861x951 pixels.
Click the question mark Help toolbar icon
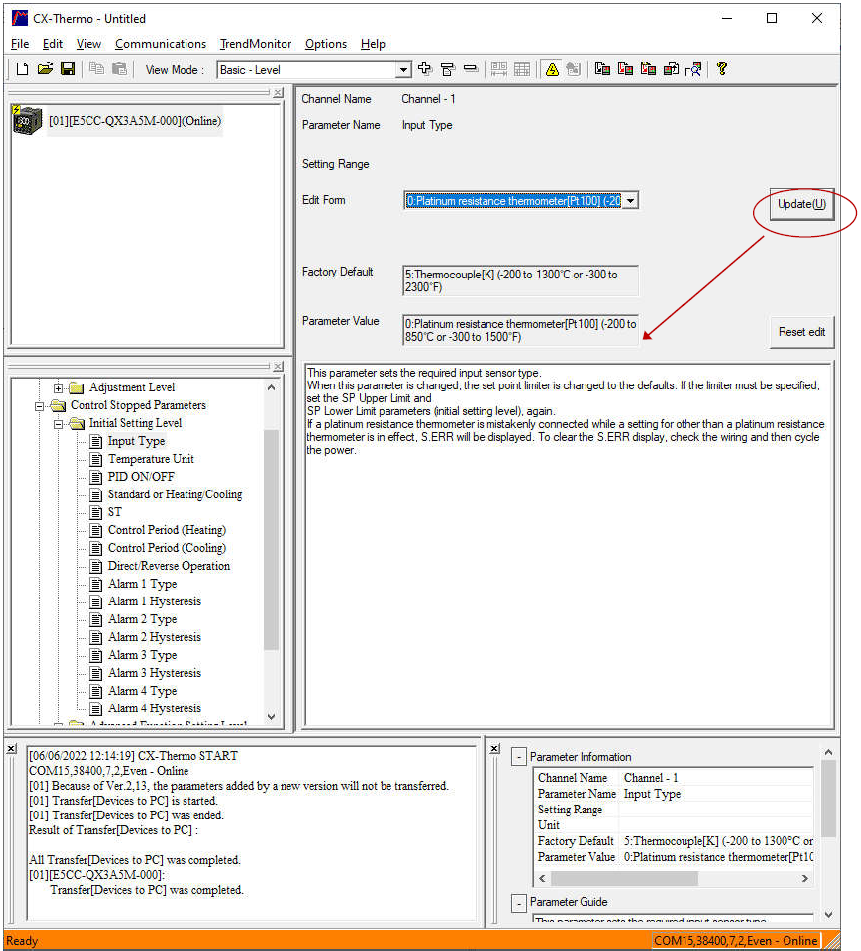[x=722, y=69]
